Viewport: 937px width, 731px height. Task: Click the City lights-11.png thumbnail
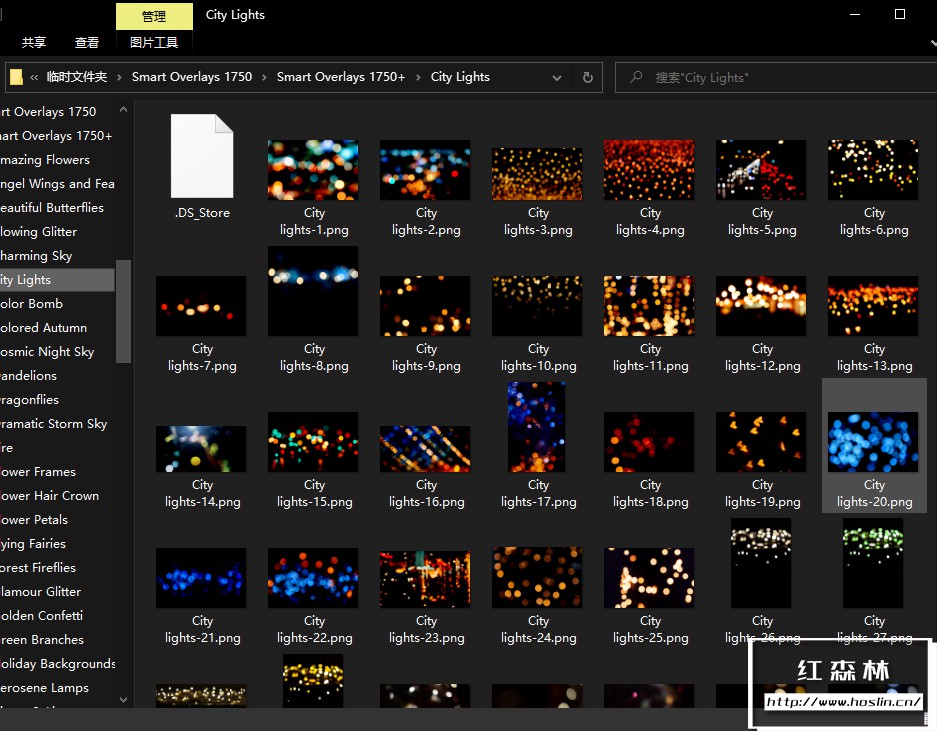pyautogui.click(x=649, y=306)
